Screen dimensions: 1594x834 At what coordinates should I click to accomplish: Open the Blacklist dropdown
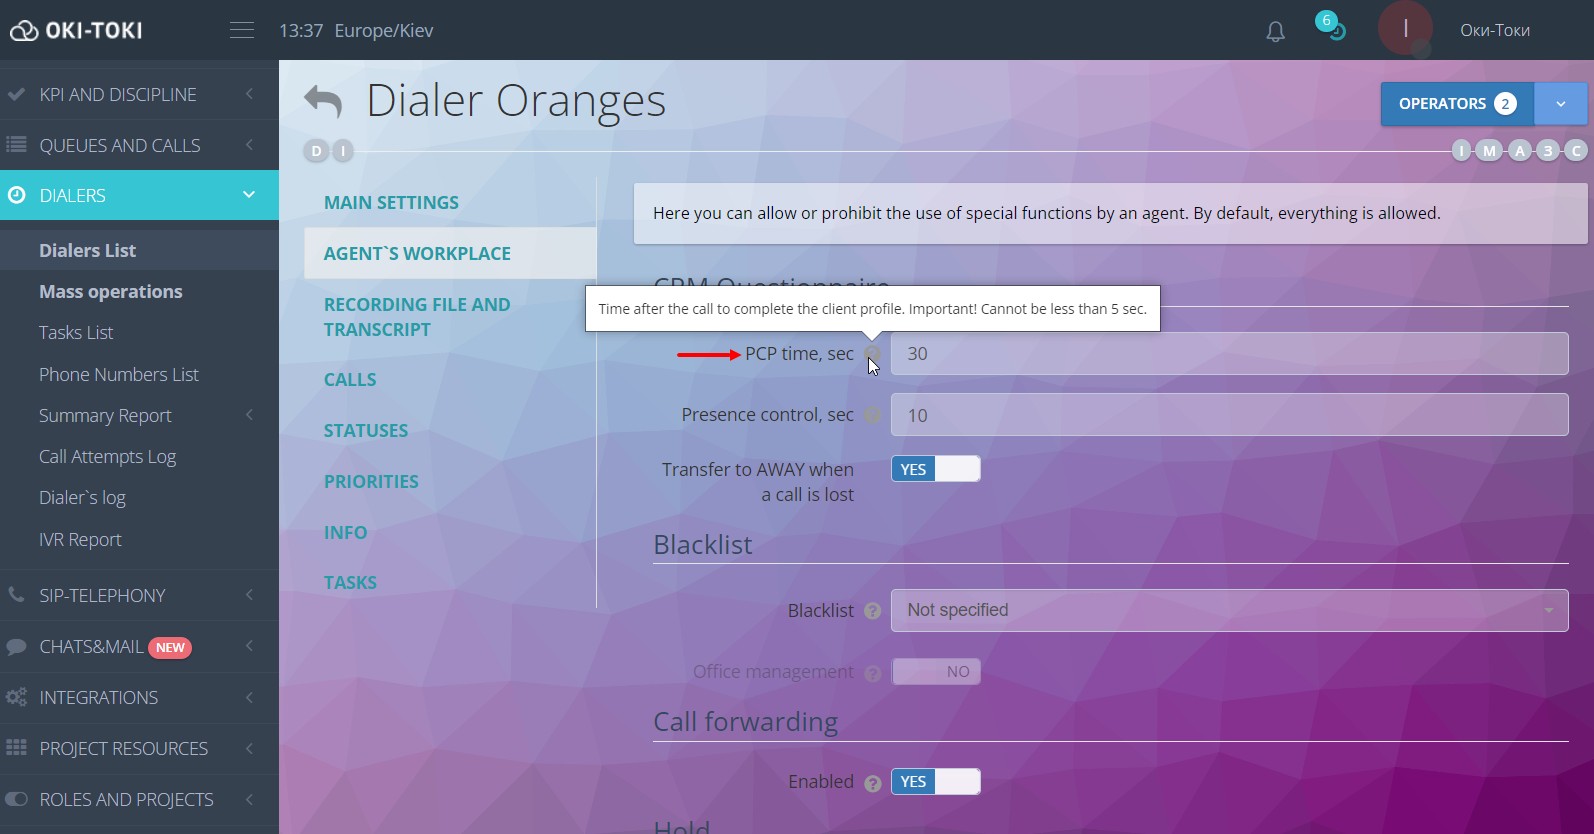[x=1228, y=610]
